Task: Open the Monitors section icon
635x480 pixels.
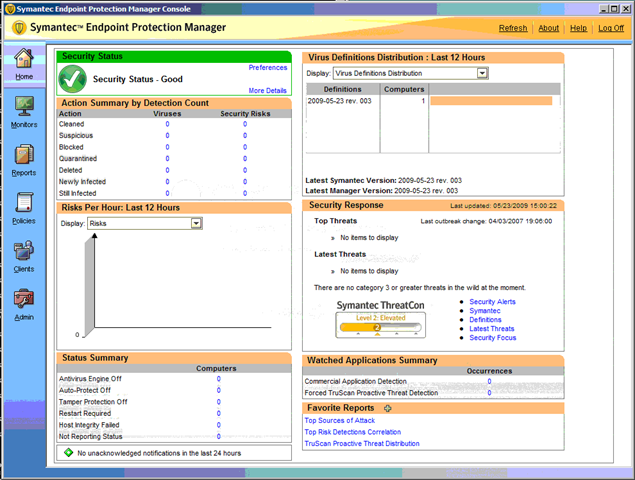Action: [24, 107]
